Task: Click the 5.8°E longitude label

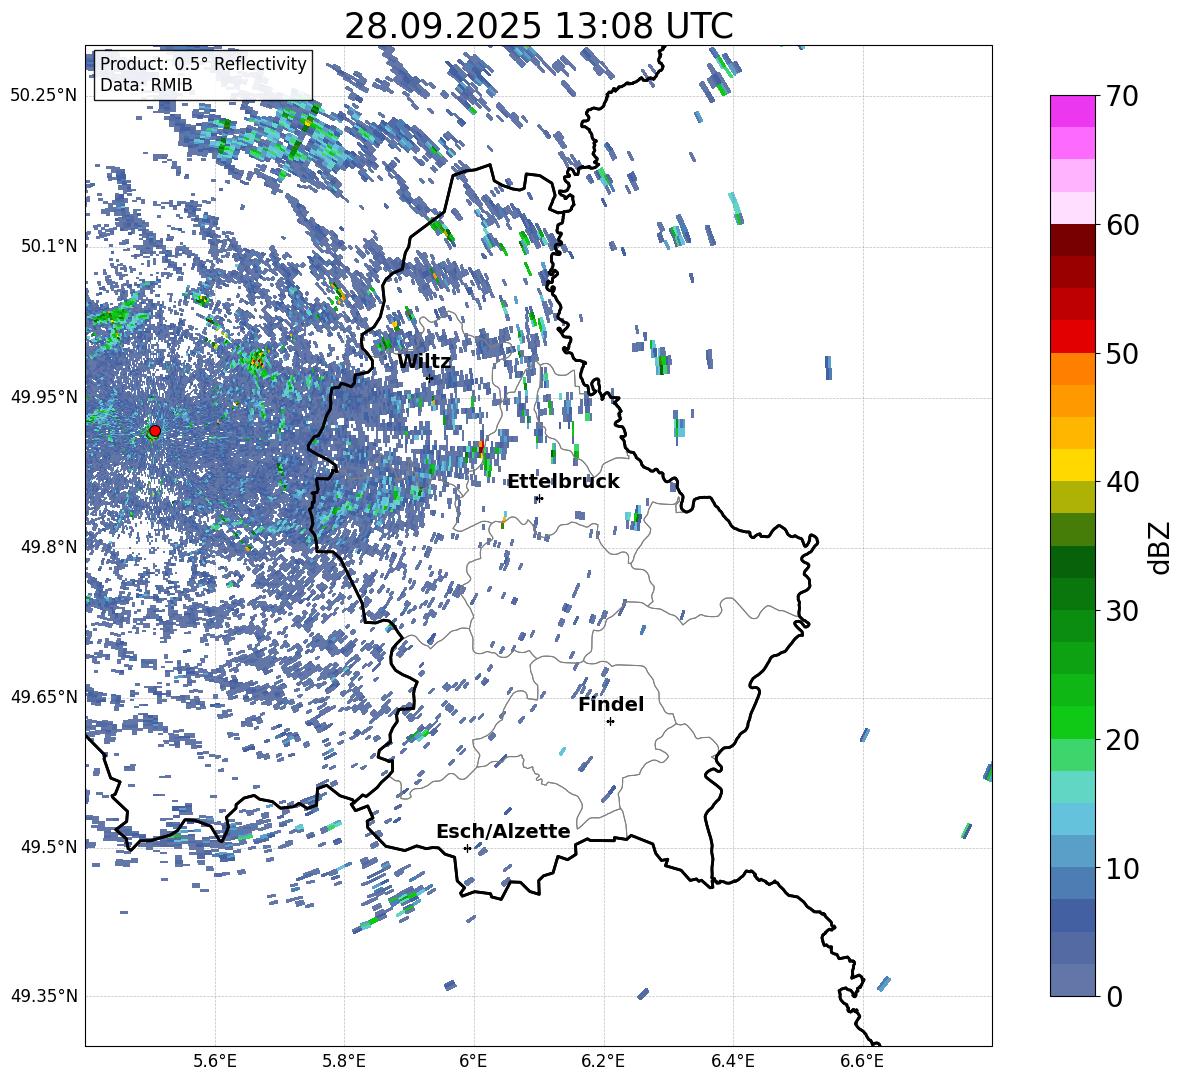Action: click(x=344, y=1061)
